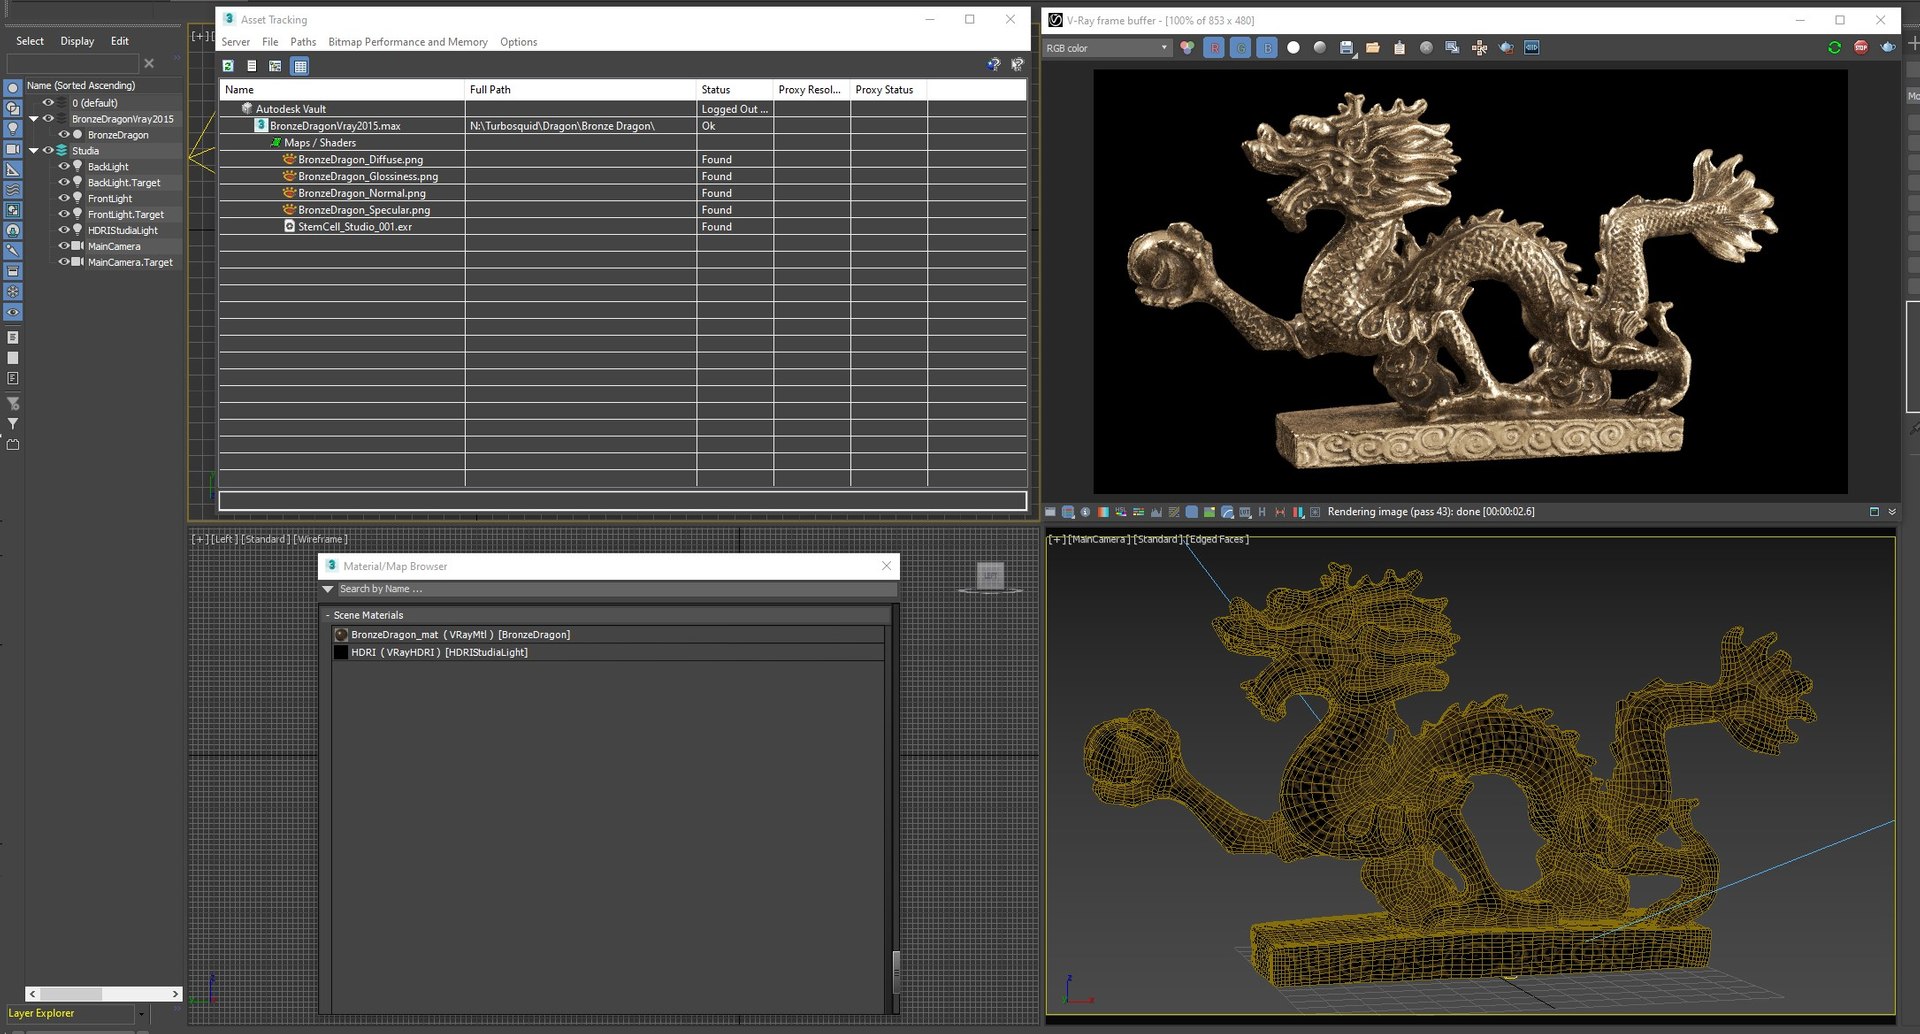Screen dimensions: 1920x1034
Task: Open the Server menu in Asset Tracking
Action: [x=236, y=42]
